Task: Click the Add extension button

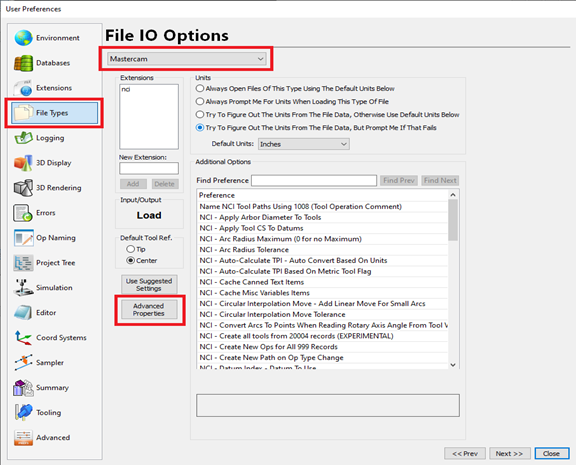Action: click(133, 184)
